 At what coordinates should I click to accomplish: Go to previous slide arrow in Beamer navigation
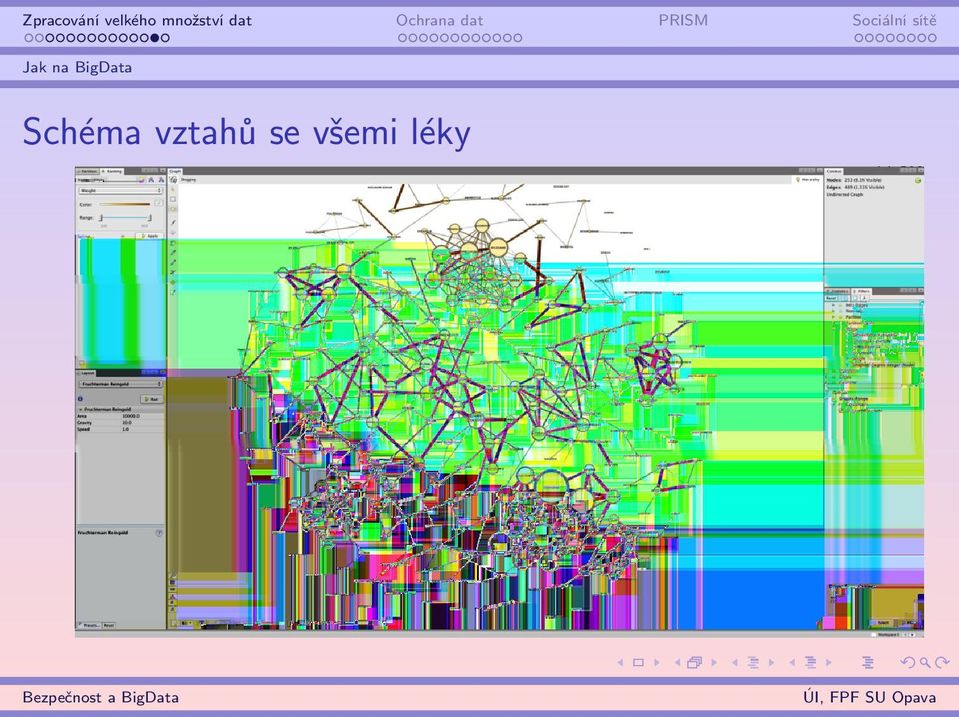point(620,663)
